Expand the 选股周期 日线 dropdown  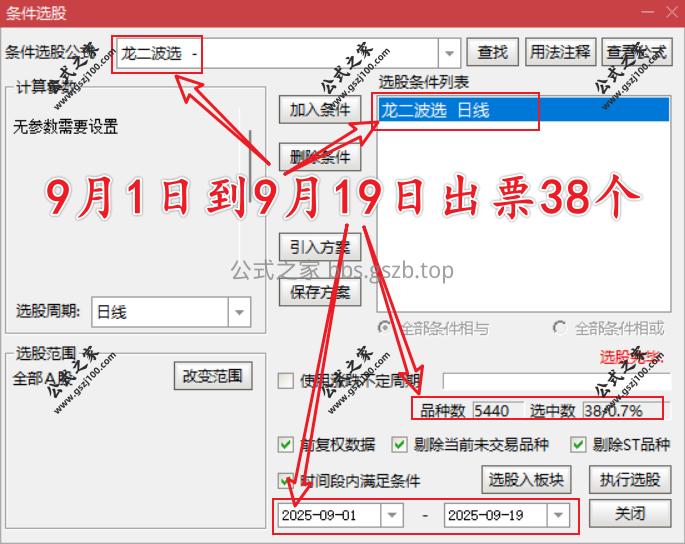pos(239,312)
